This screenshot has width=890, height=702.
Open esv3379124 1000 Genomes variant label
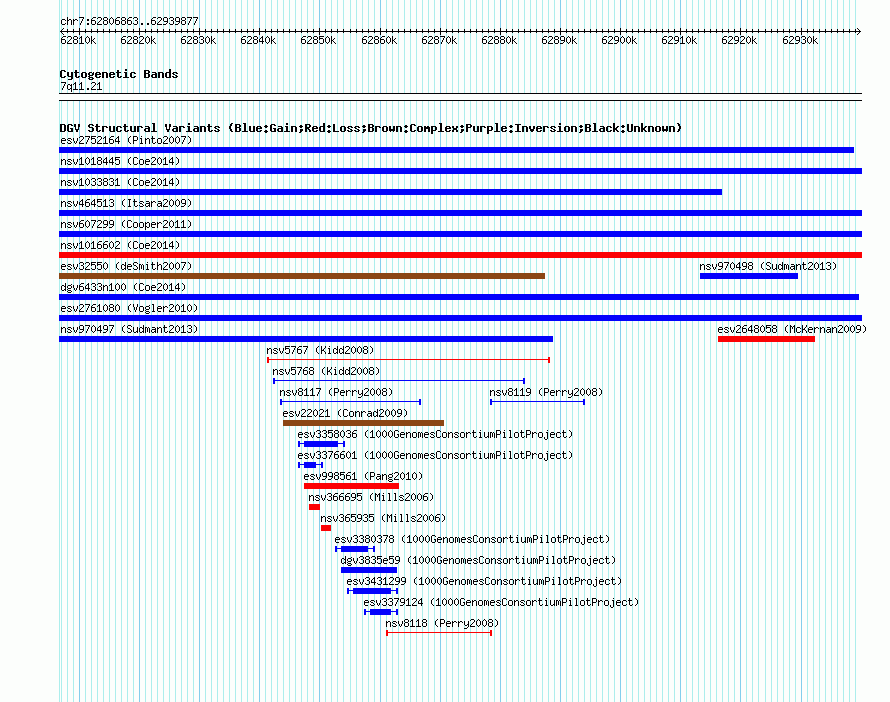click(501, 602)
